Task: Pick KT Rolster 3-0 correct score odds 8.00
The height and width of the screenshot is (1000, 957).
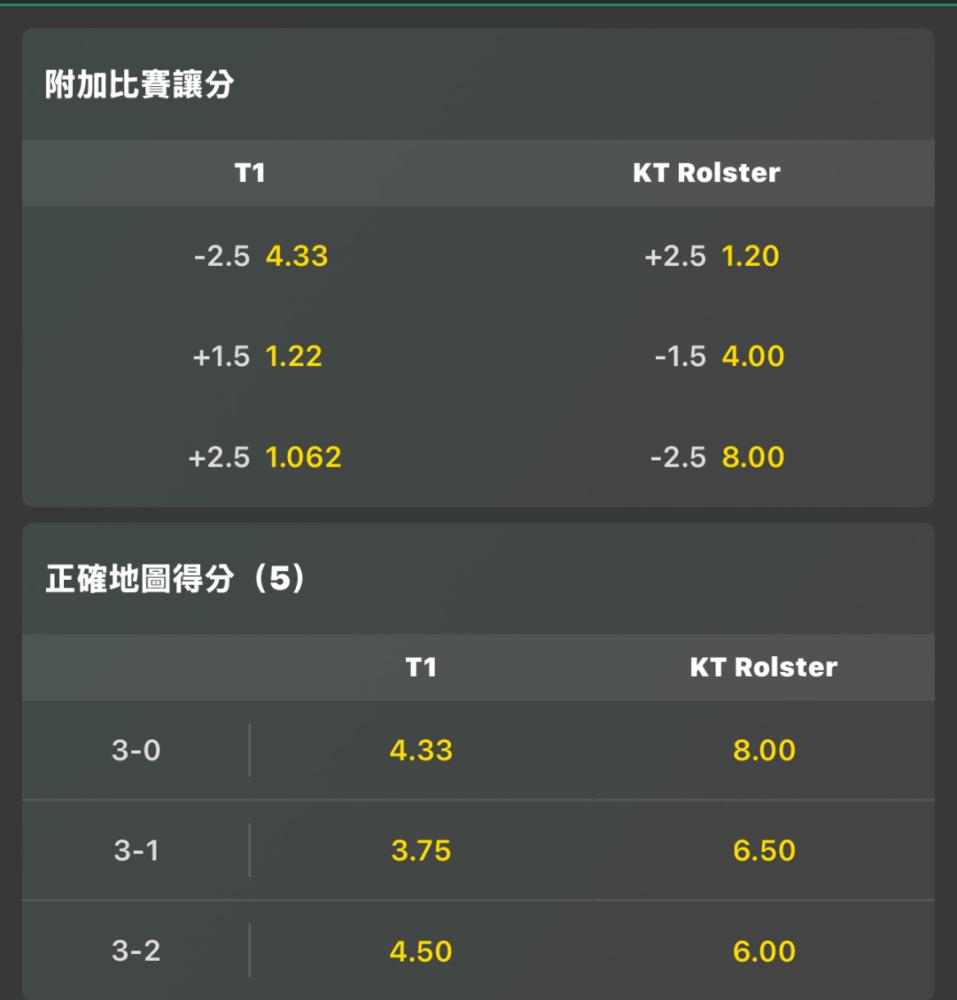Action: click(764, 750)
